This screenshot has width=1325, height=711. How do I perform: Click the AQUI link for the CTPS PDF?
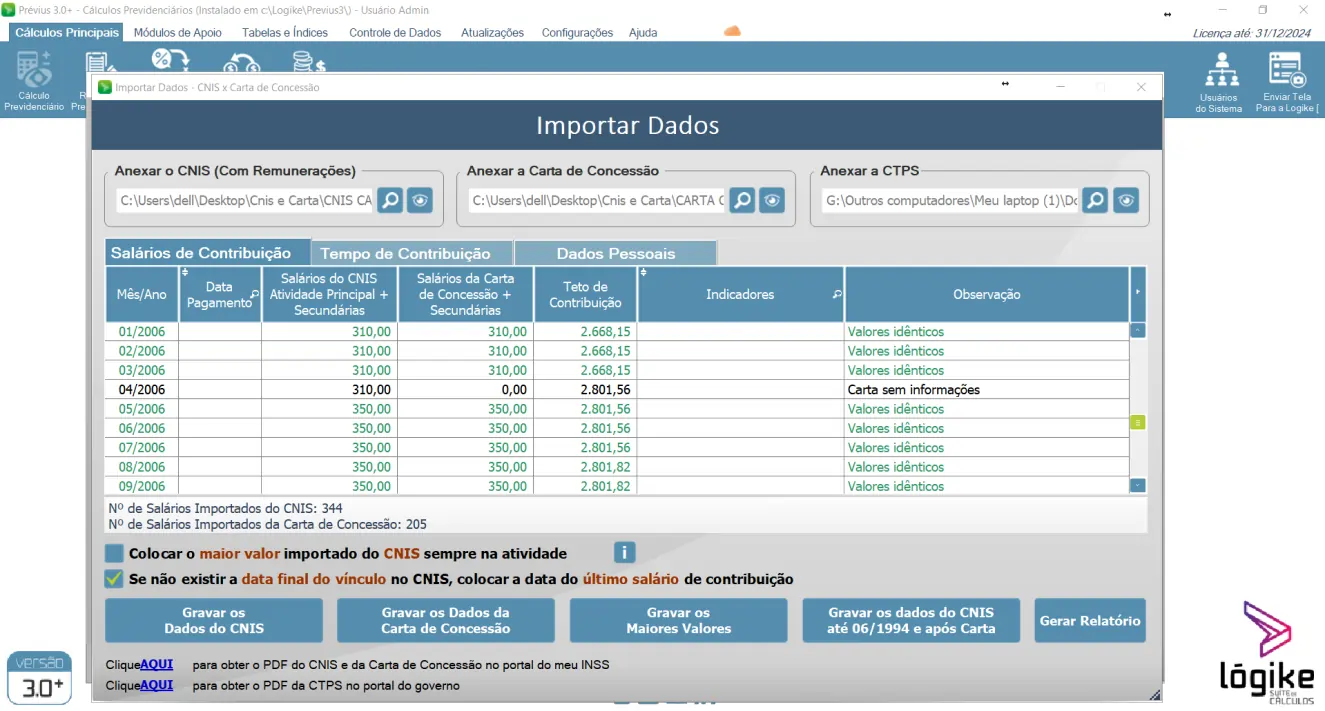click(x=156, y=686)
